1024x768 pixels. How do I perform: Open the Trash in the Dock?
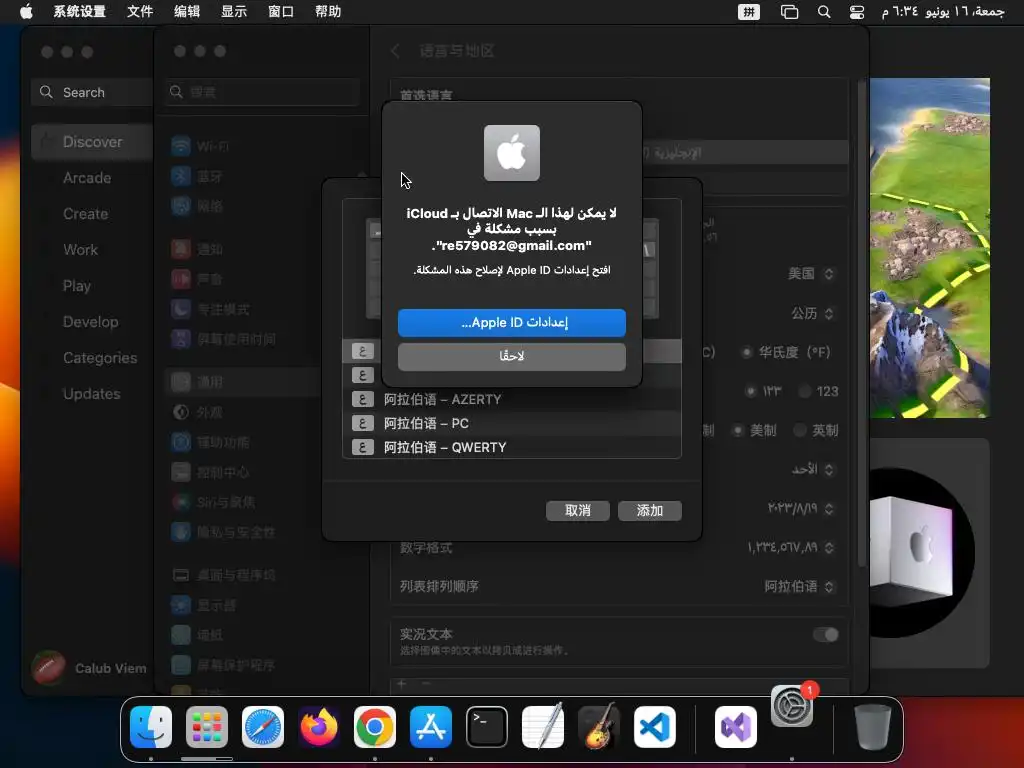click(872, 727)
